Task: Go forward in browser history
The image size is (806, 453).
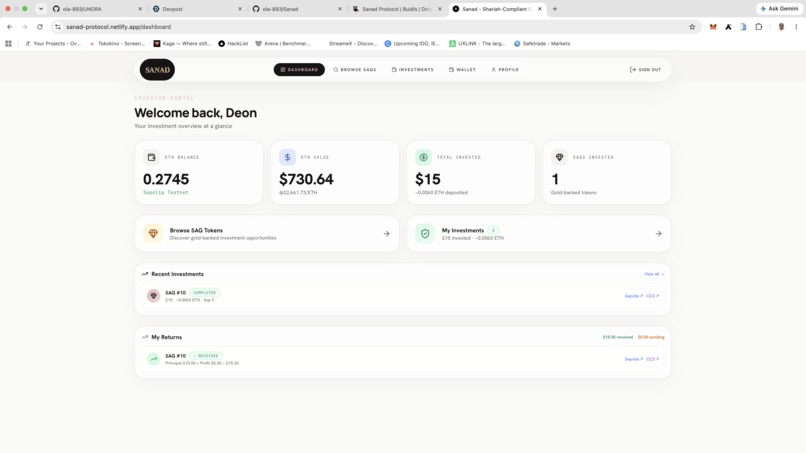Action: coord(24,27)
